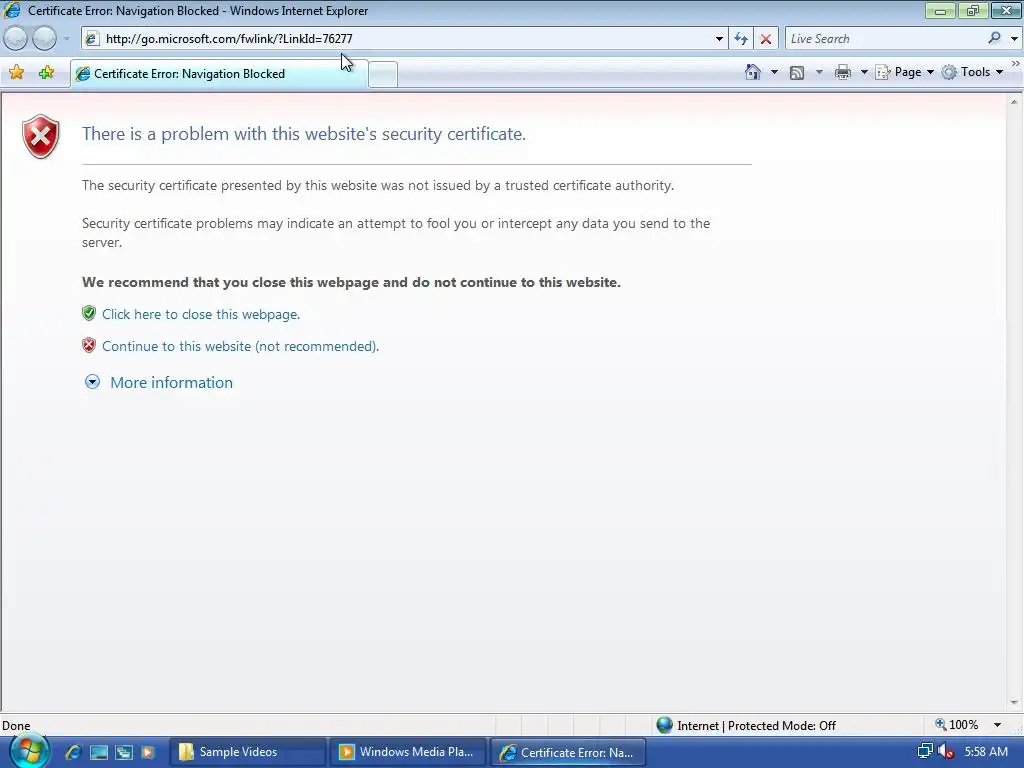Click the red security shield warning icon
The height and width of the screenshot is (768, 1024).
coord(40,136)
